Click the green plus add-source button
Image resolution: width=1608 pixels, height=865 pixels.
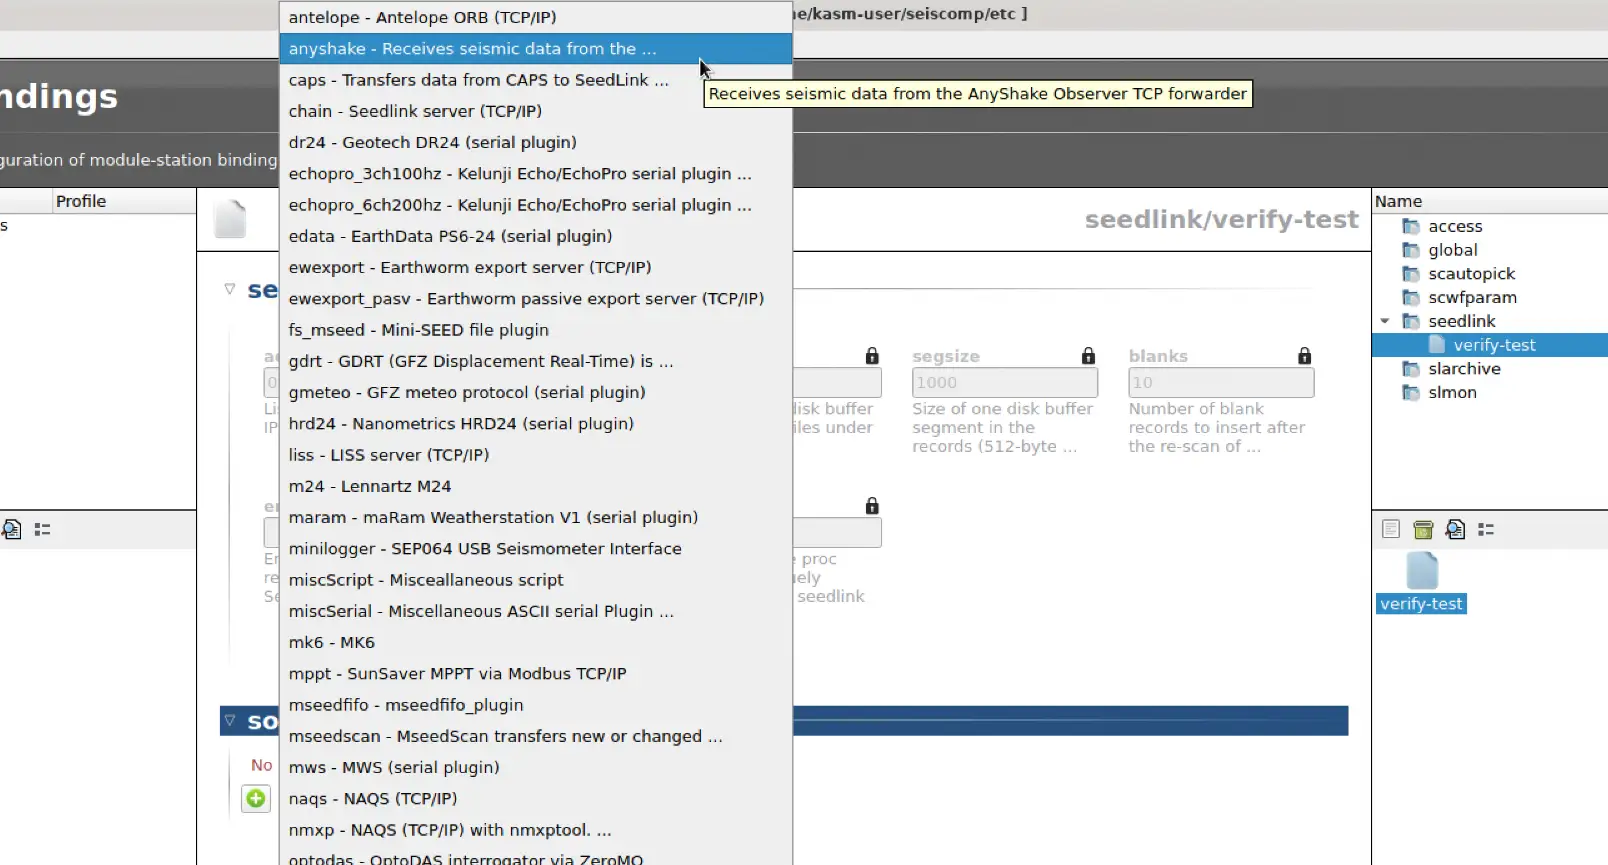pos(256,798)
